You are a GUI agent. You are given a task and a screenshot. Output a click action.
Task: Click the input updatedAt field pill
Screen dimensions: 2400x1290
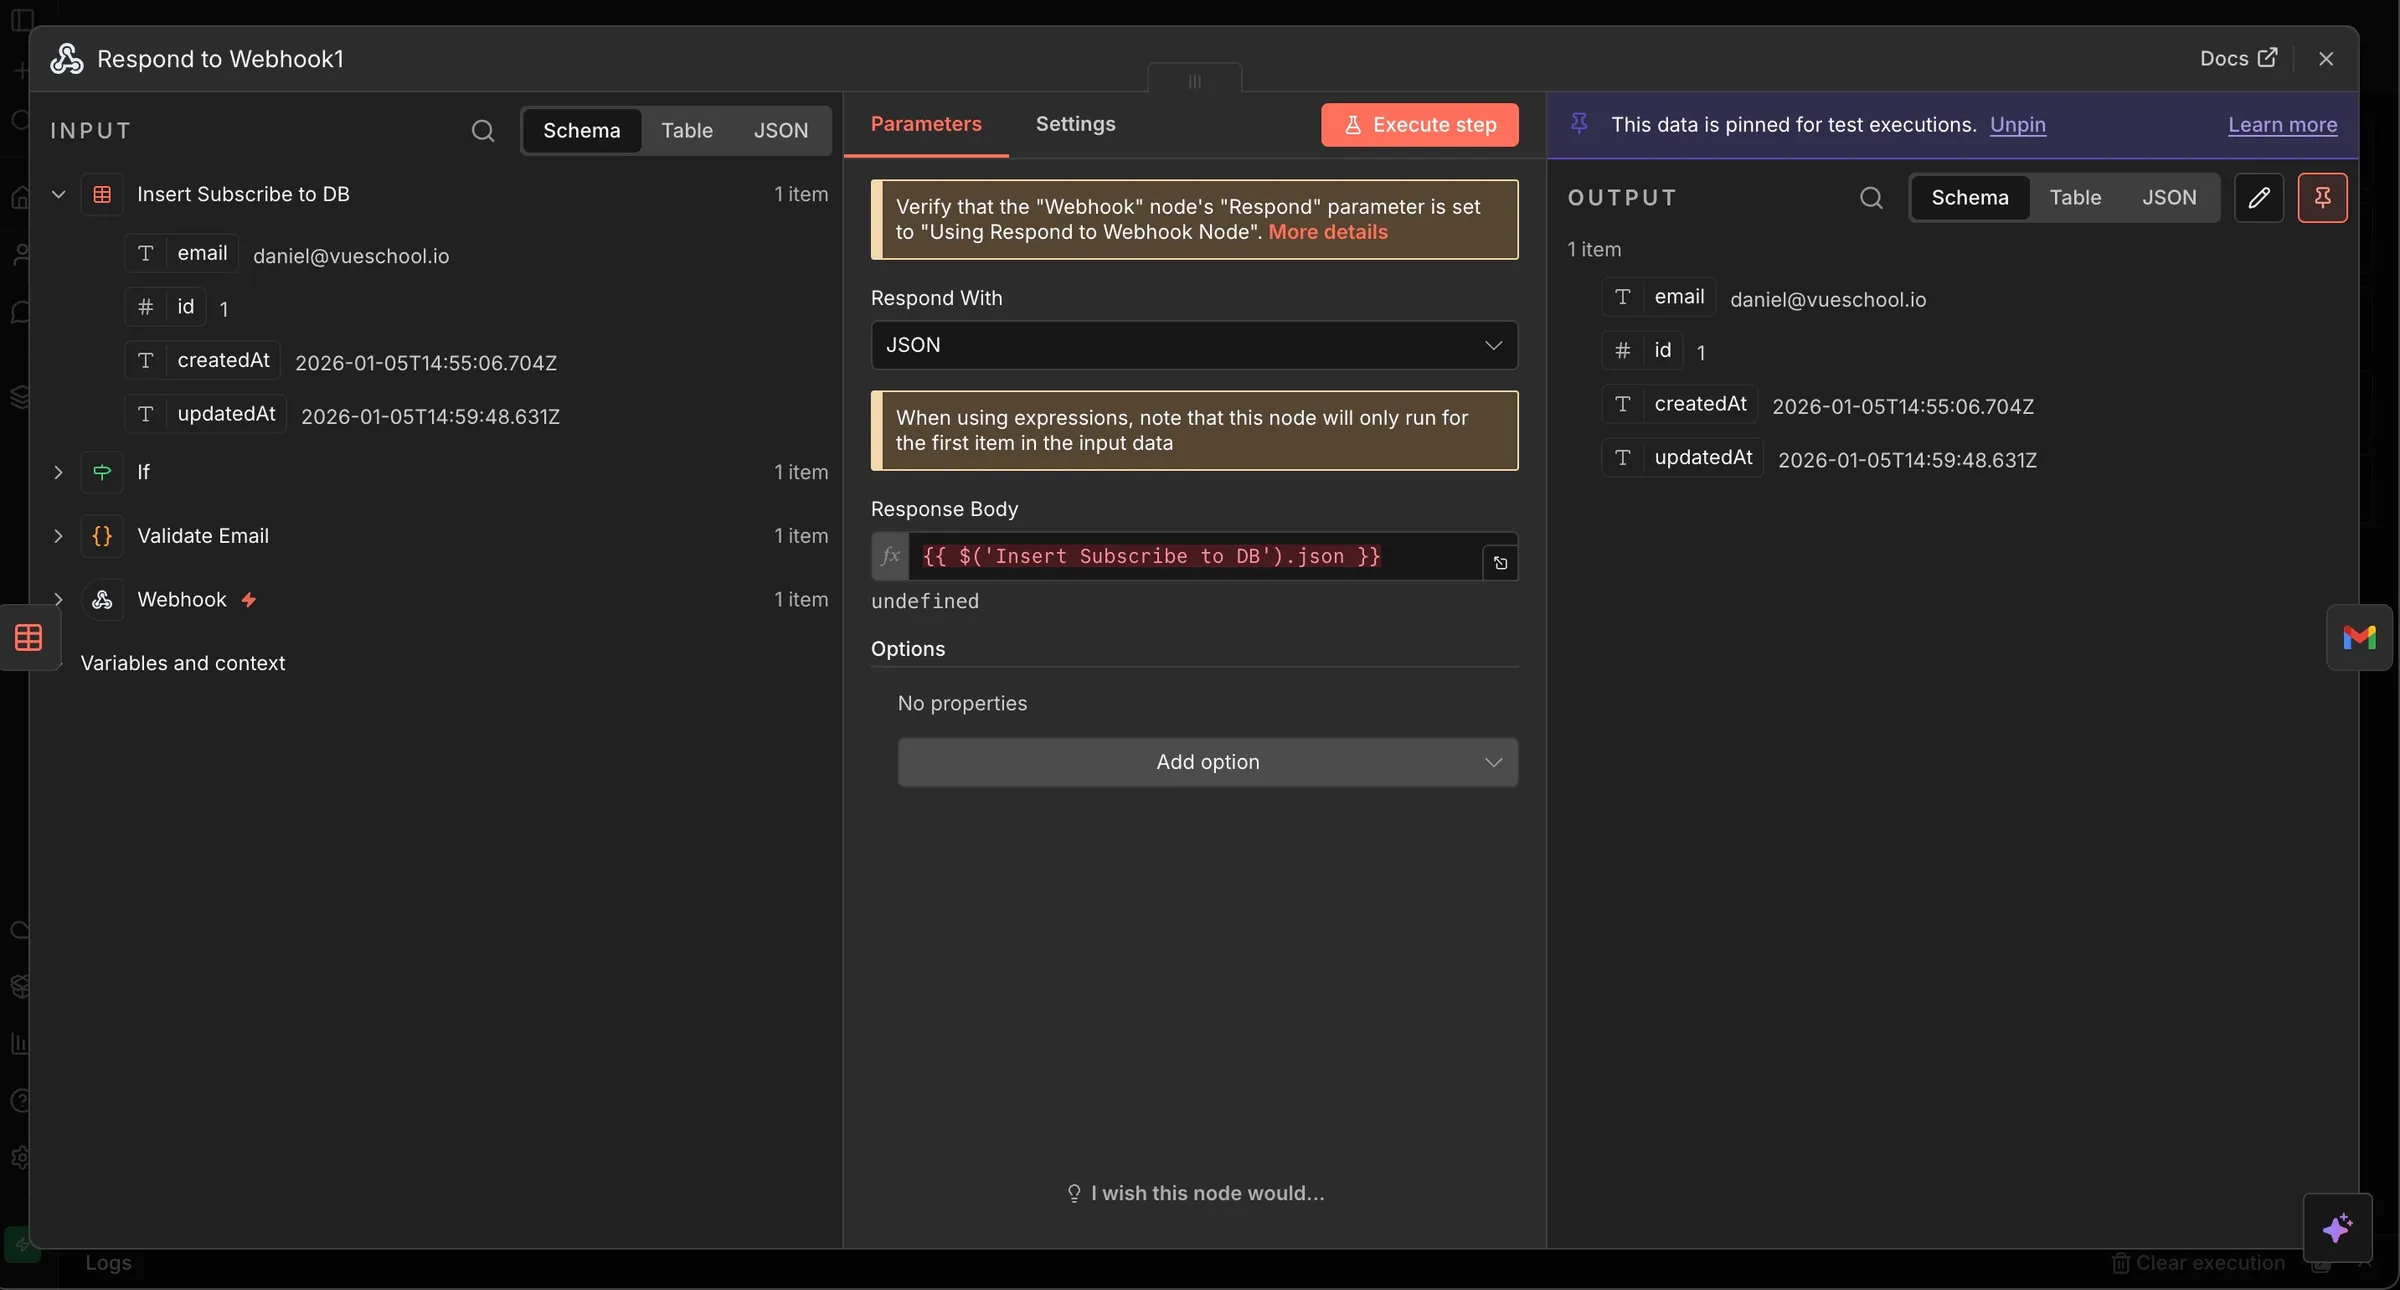206,414
